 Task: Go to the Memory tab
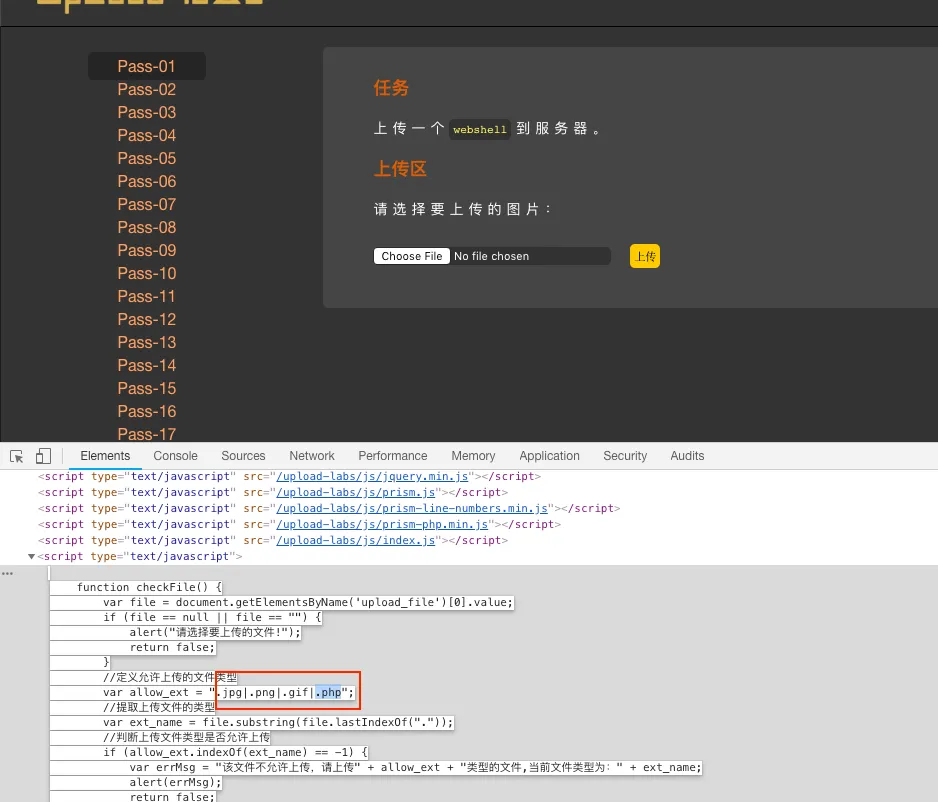[473, 456]
